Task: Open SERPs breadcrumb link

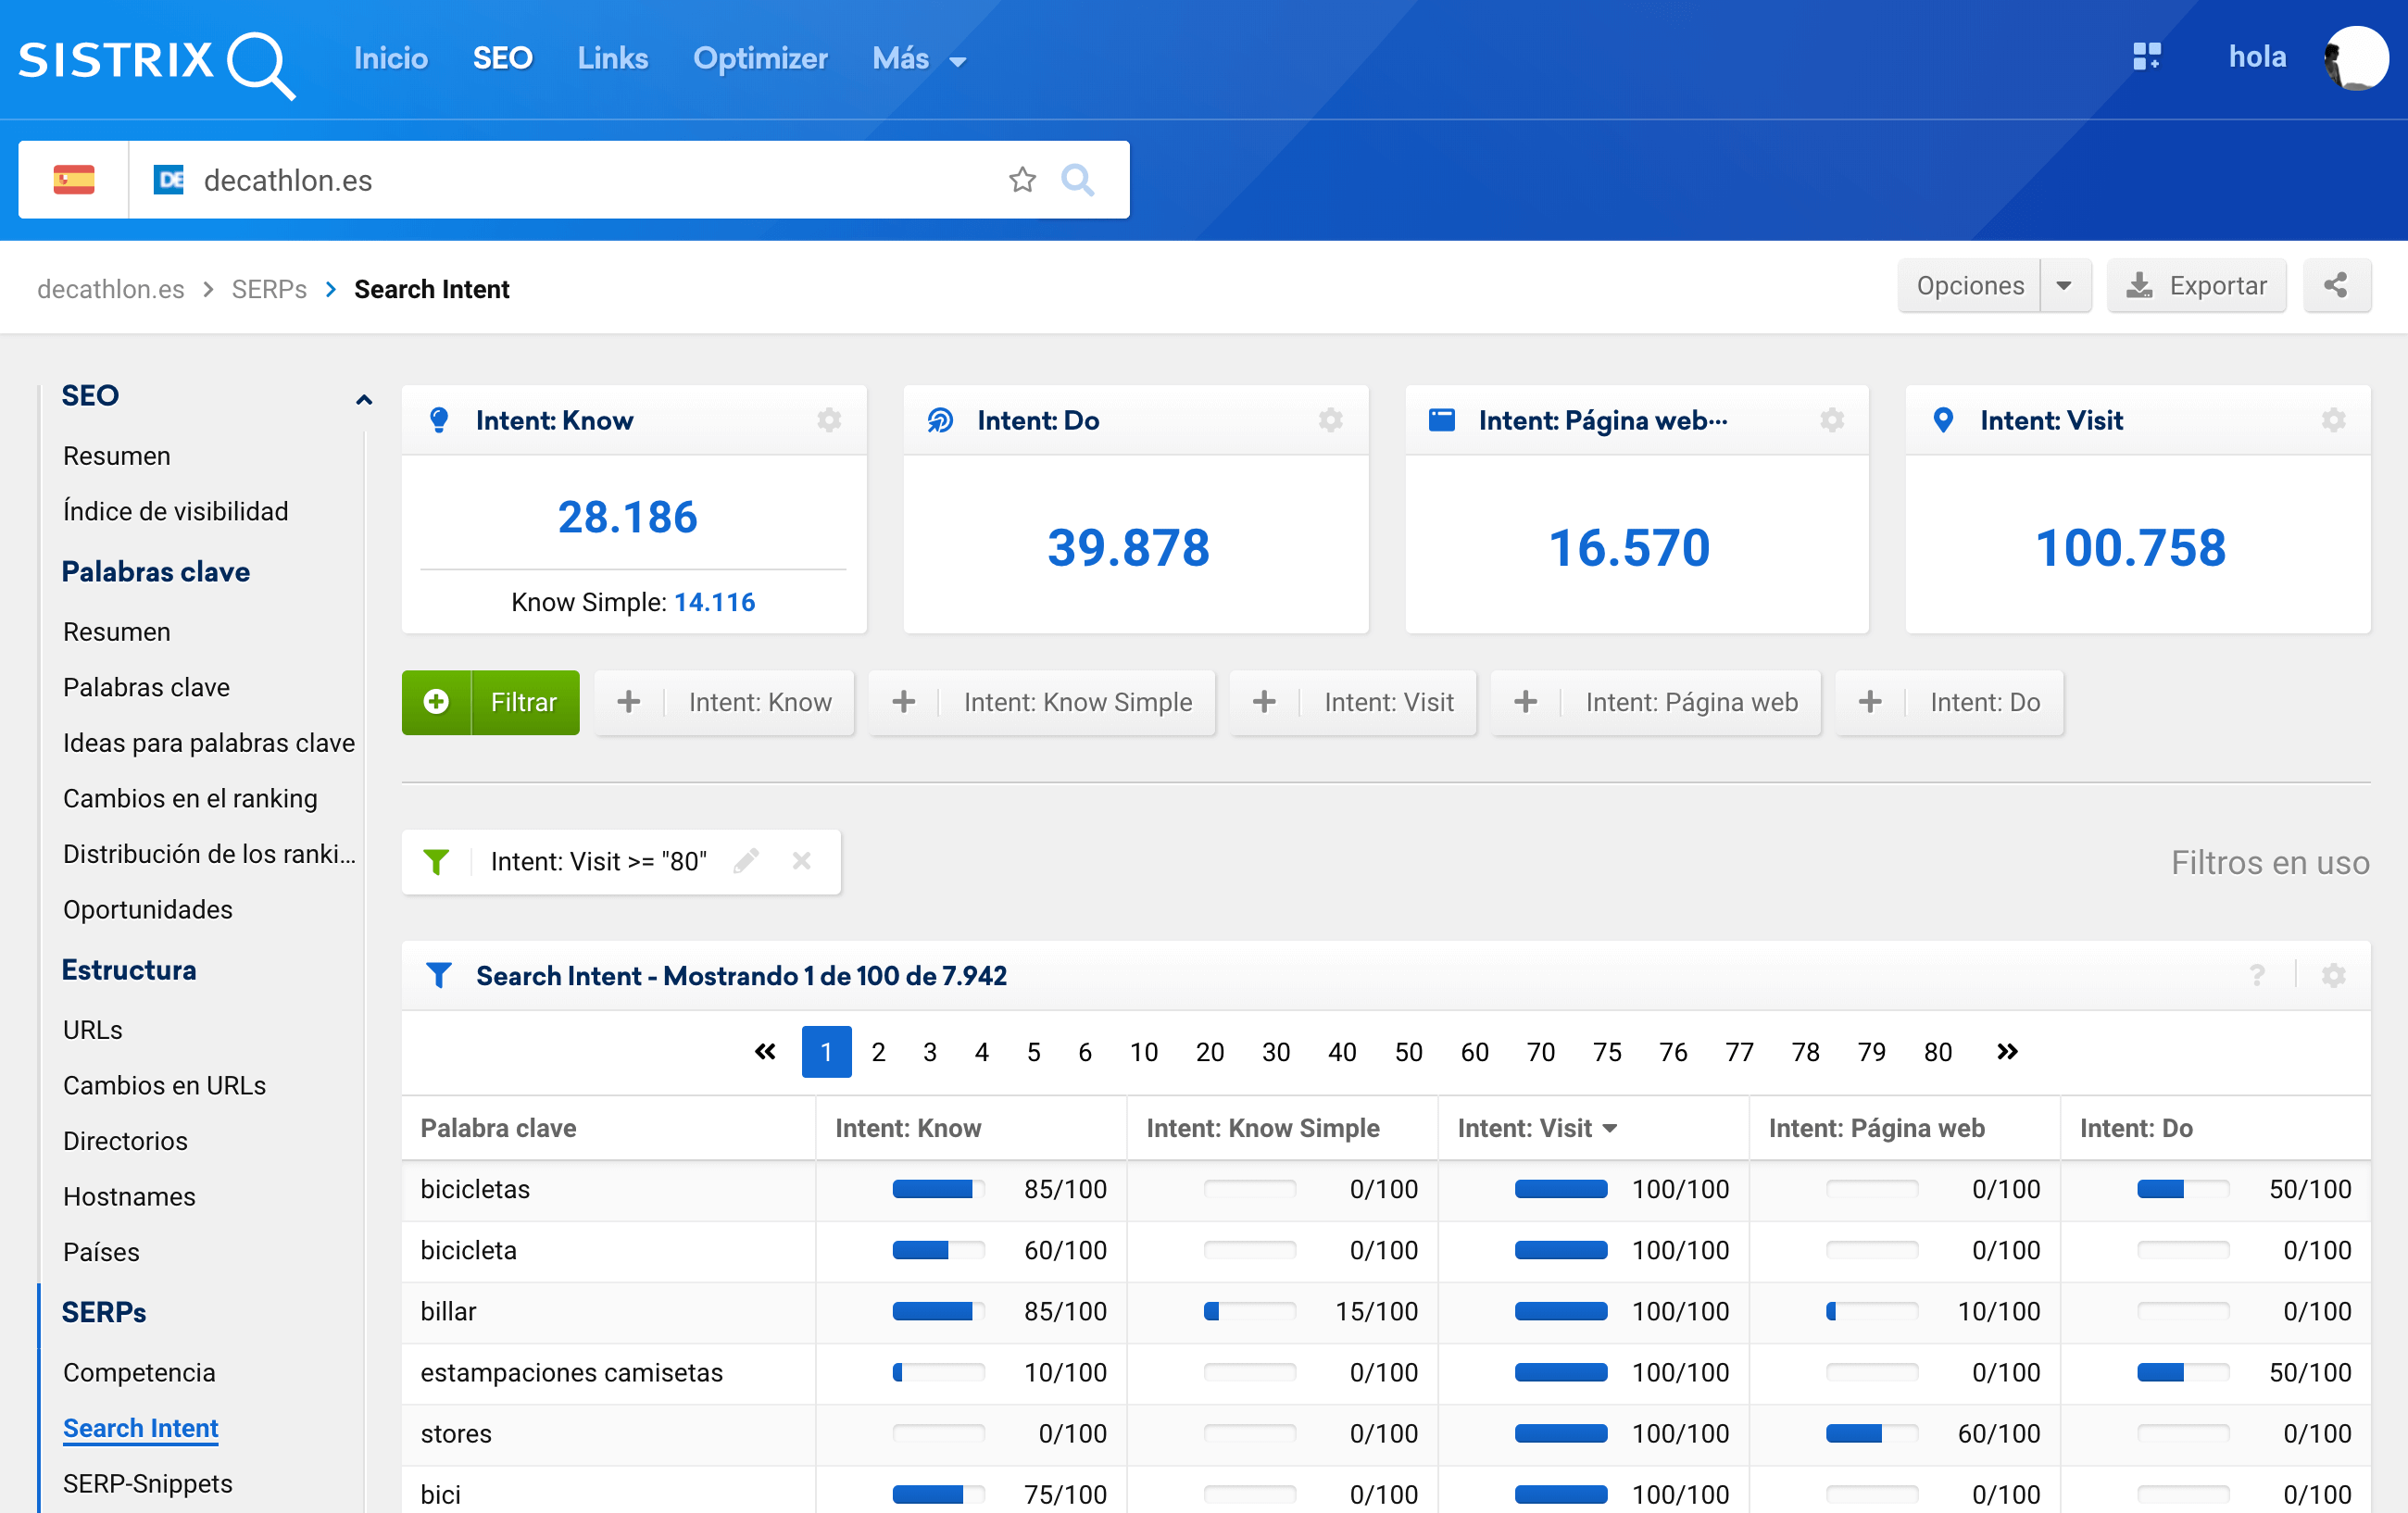Action: pyautogui.click(x=269, y=289)
